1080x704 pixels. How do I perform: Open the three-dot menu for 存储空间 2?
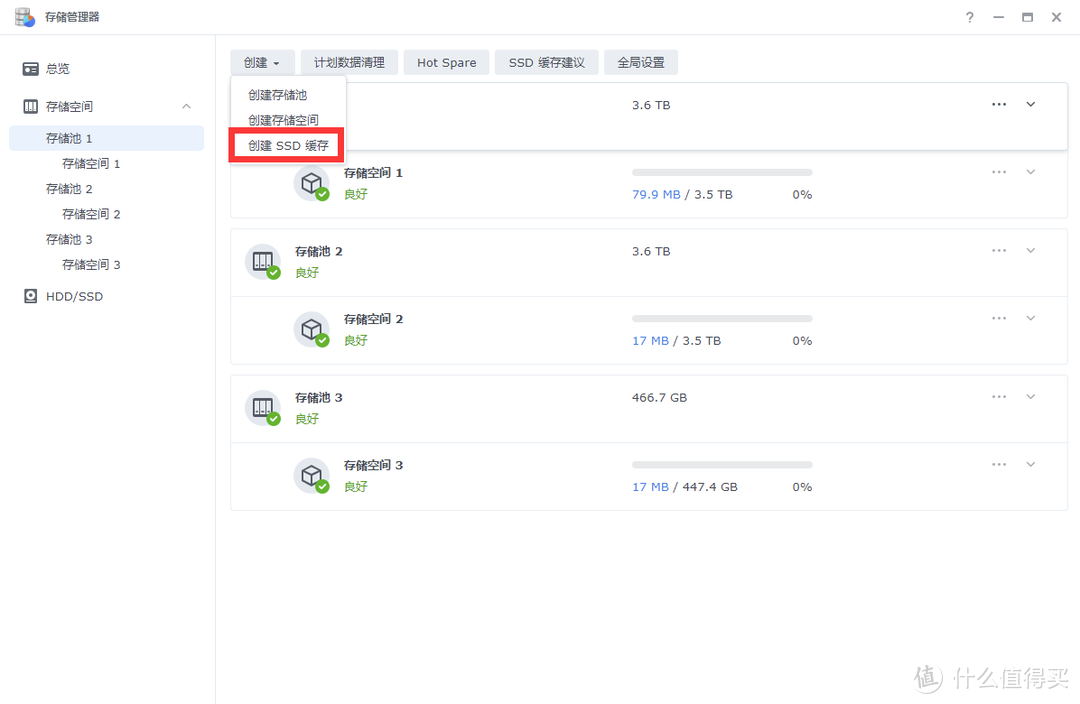pyautogui.click(x=998, y=318)
